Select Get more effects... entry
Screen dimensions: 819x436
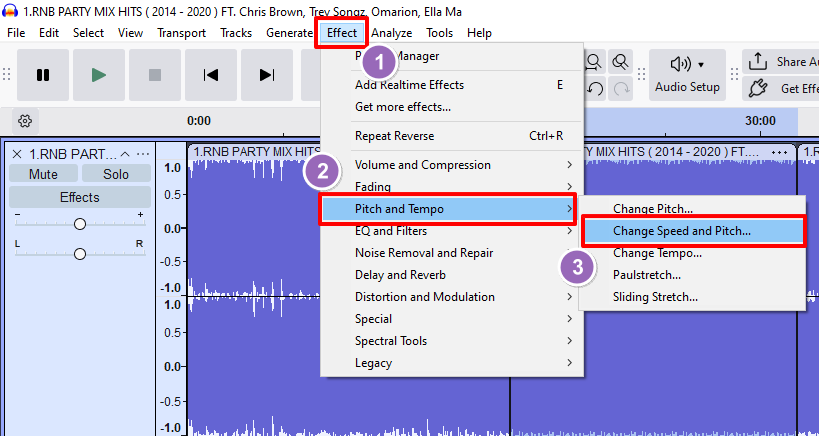451,107
